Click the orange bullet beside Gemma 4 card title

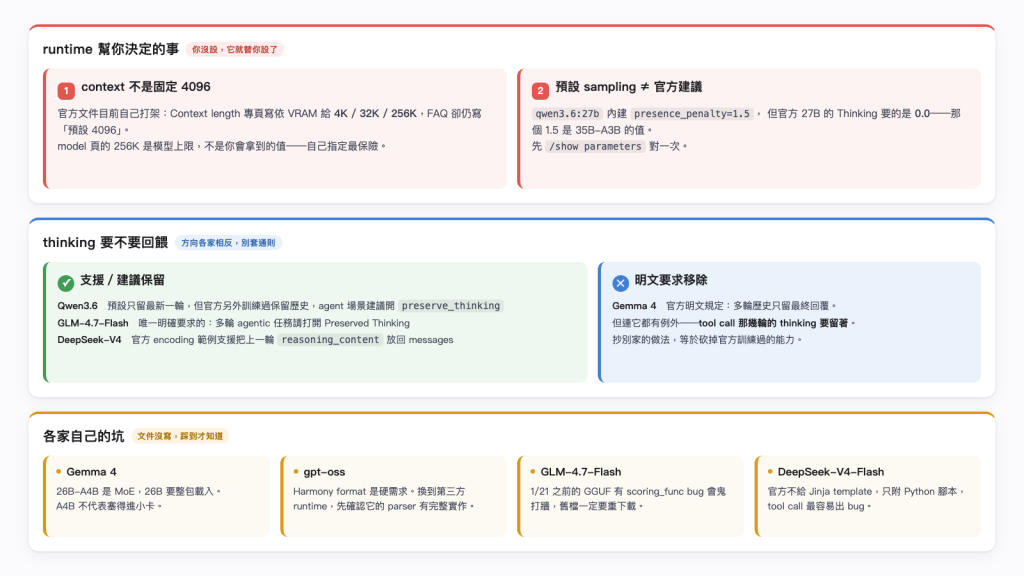coord(59,472)
